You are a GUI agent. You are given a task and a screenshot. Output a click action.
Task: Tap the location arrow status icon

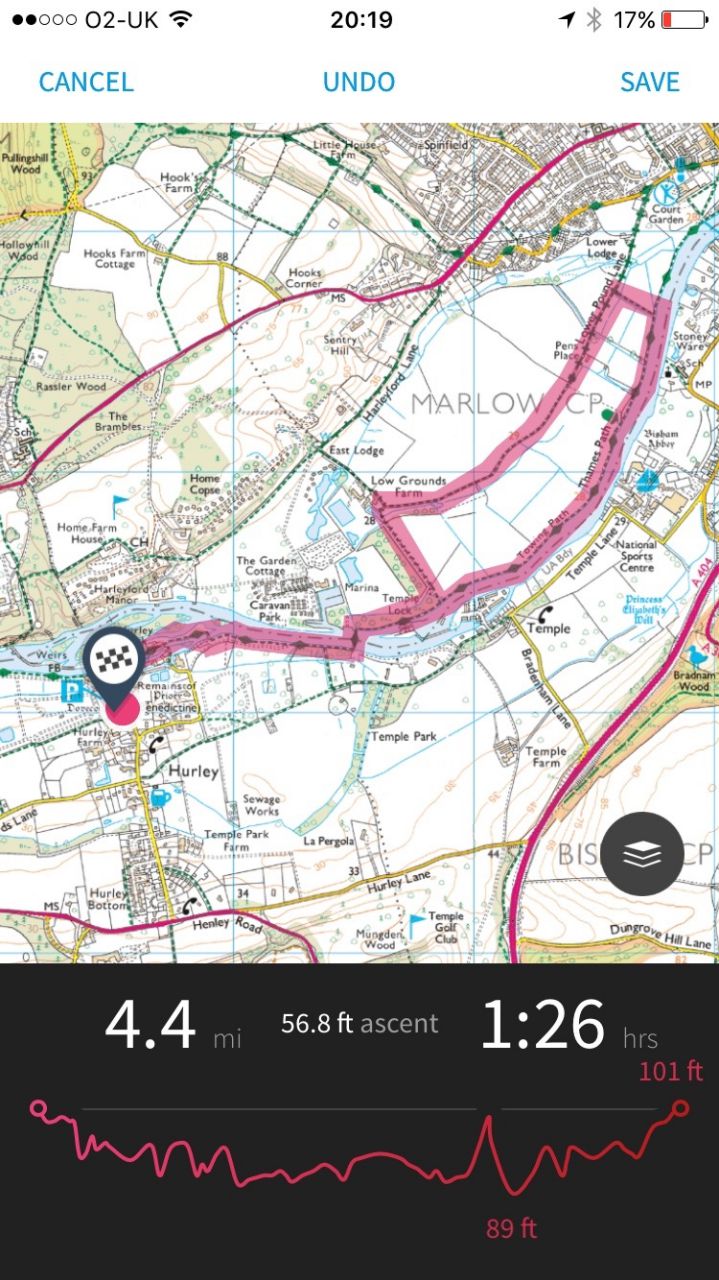(568, 20)
